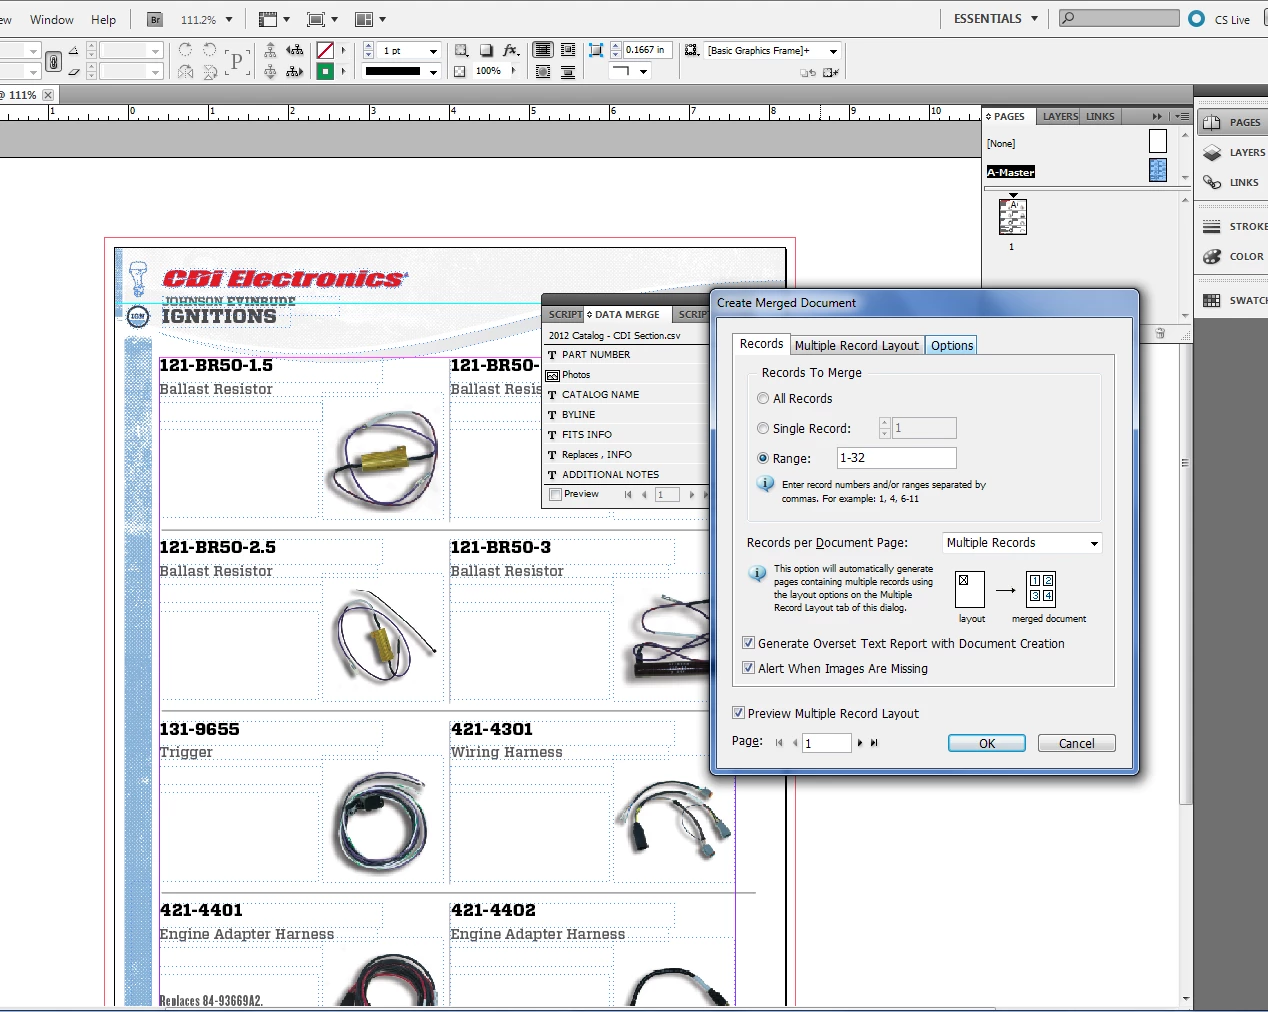Open the ESSENTIALS workspace switcher

coord(996,18)
